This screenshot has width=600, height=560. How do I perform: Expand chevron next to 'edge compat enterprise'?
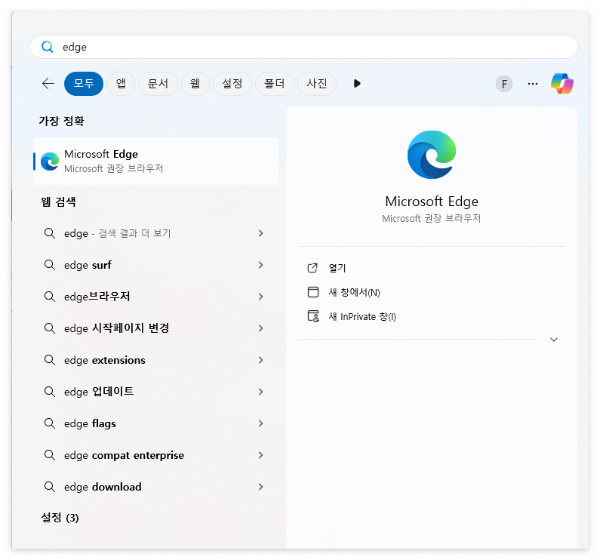pyautogui.click(x=261, y=455)
